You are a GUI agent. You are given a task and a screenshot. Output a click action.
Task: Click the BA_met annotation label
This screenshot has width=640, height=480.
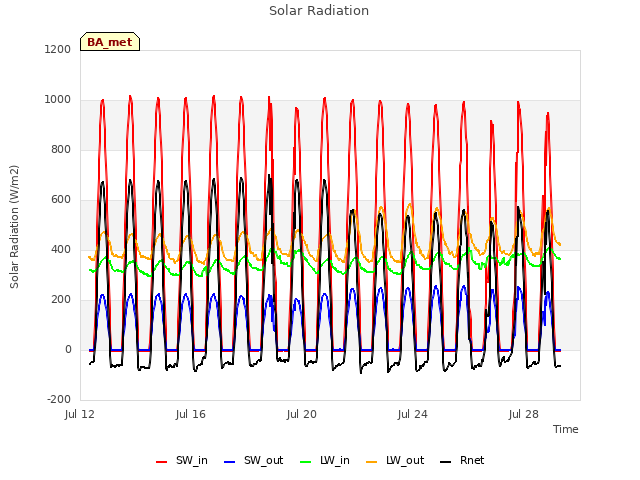point(110,42)
